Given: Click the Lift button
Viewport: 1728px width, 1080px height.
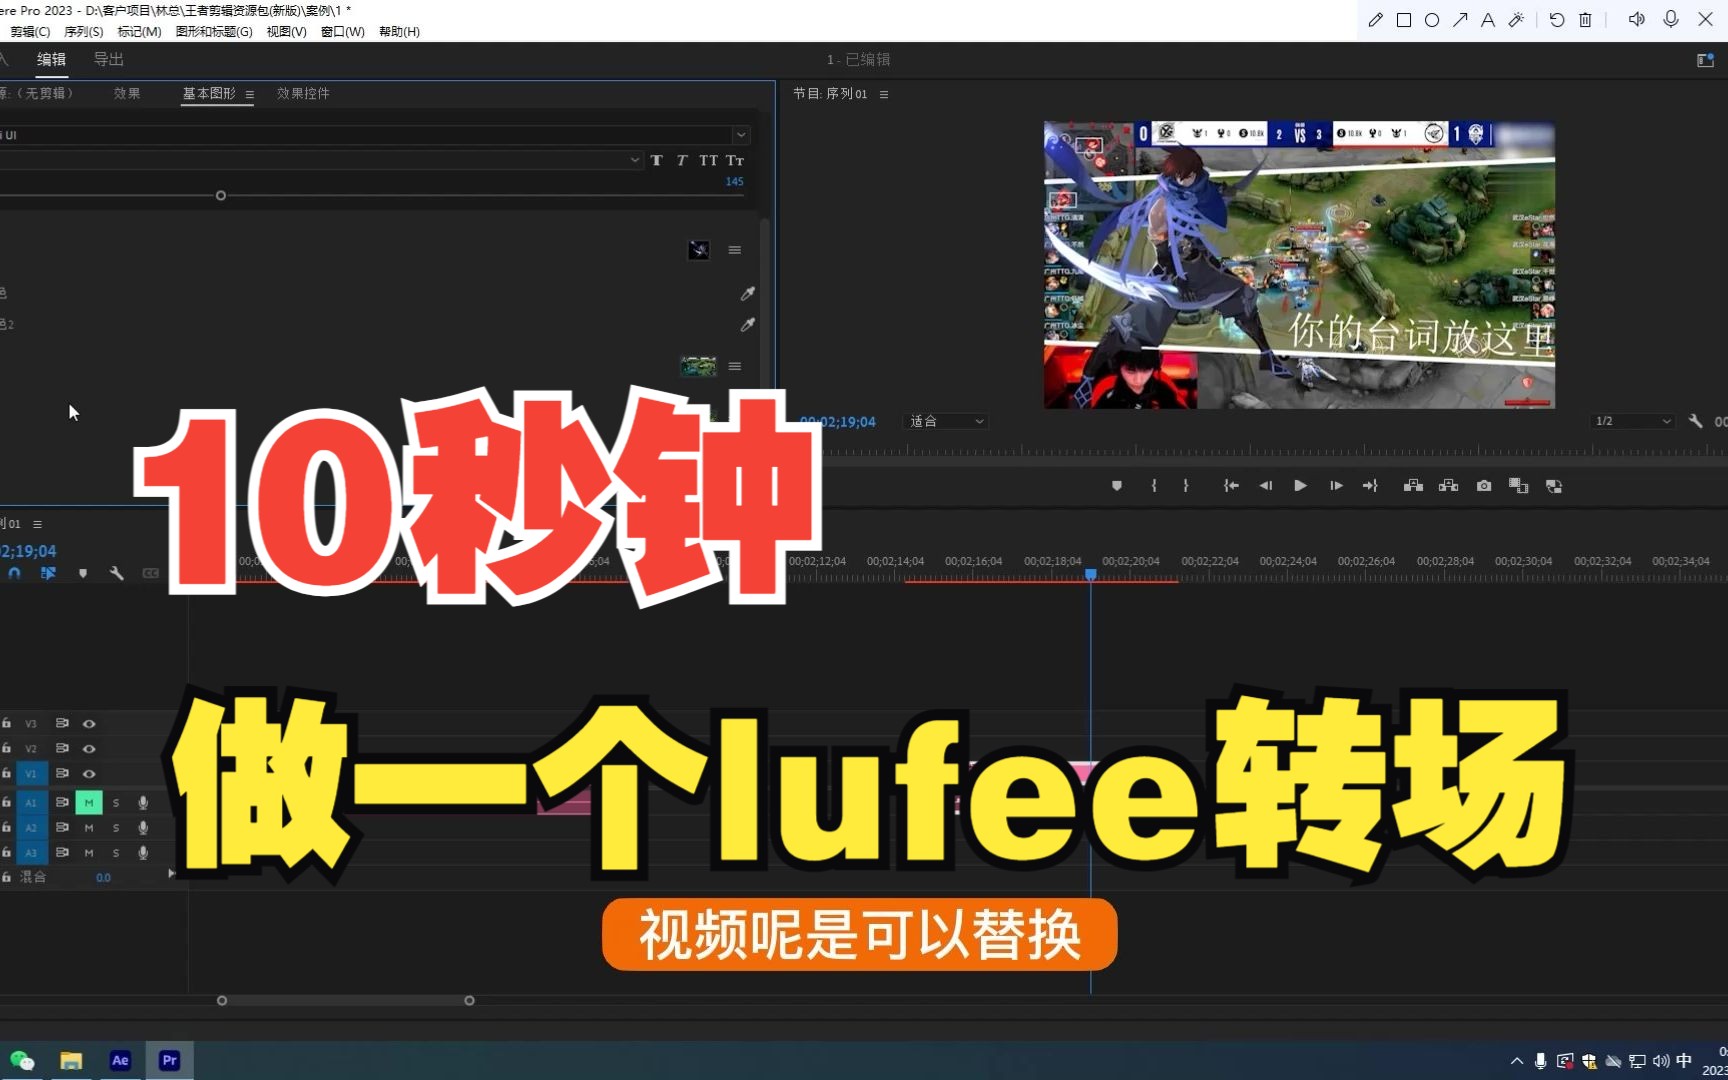Looking at the screenshot, I should [1413, 486].
